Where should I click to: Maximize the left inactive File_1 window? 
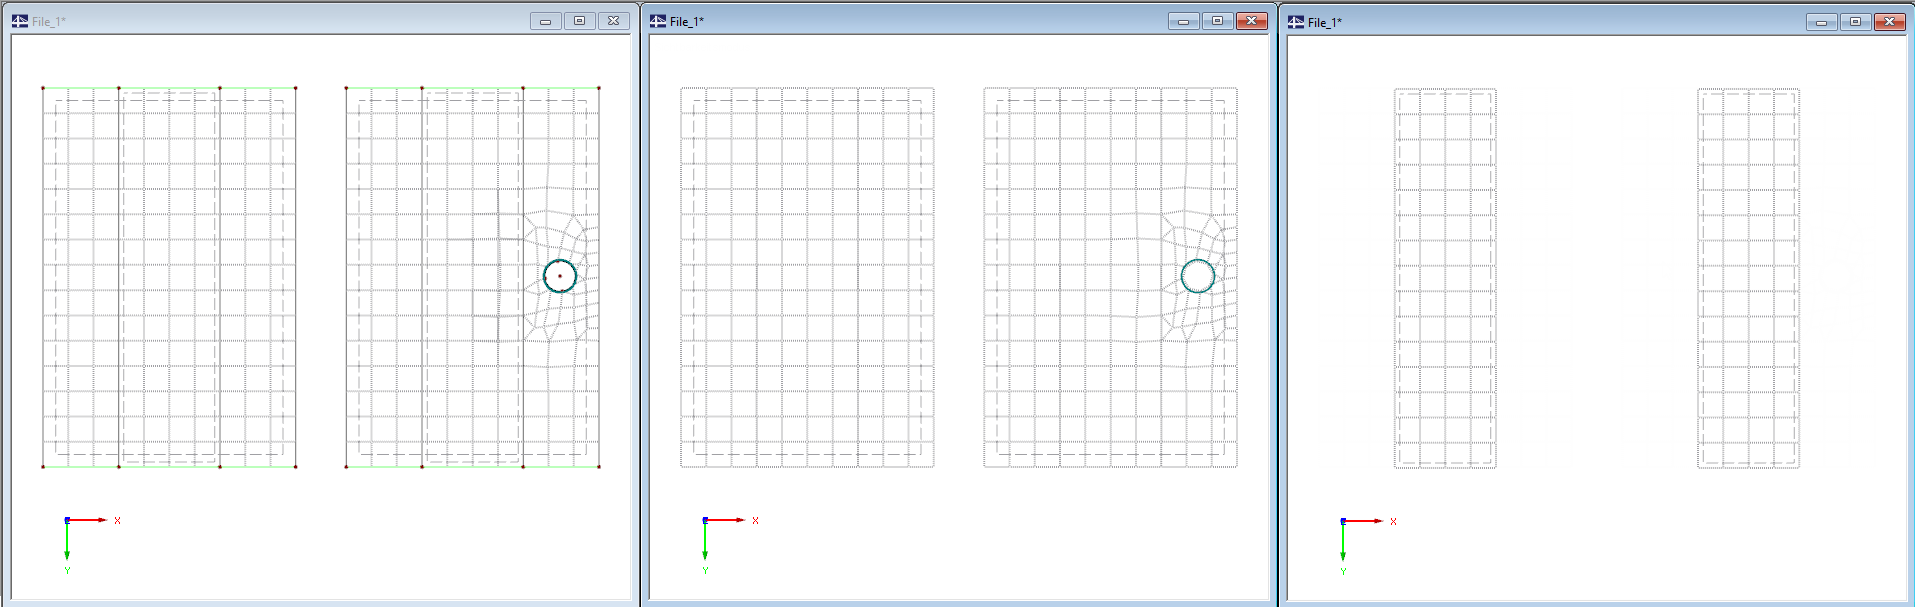pyautogui.click(x=579, y=21)
